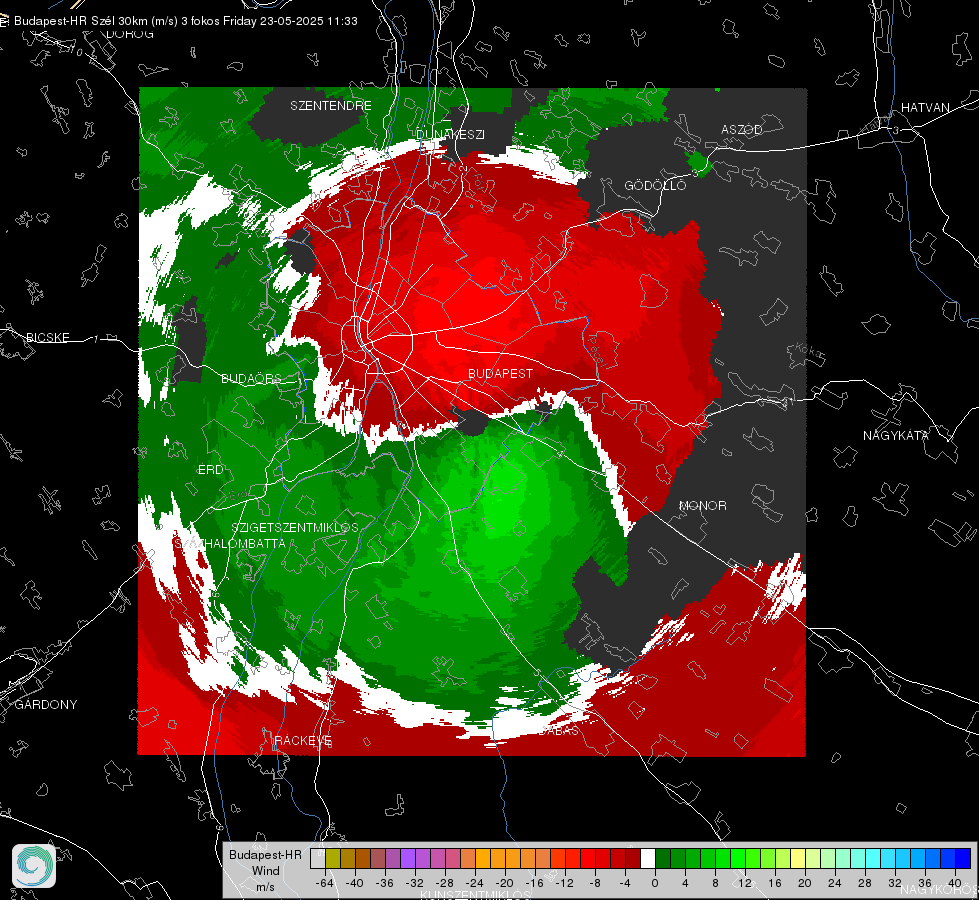
Task: Click the SZÁZHALOMBATTA label
Action: point(230,543)
